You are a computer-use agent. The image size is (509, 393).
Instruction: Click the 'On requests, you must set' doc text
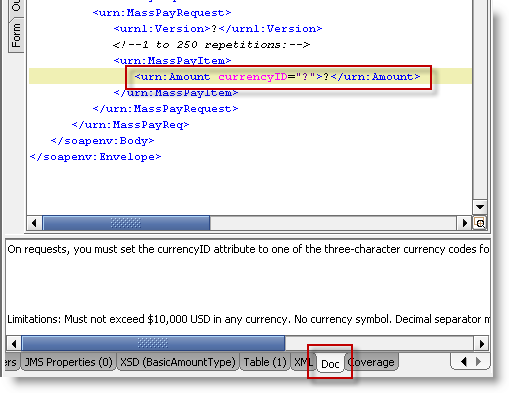pos(248,249)
